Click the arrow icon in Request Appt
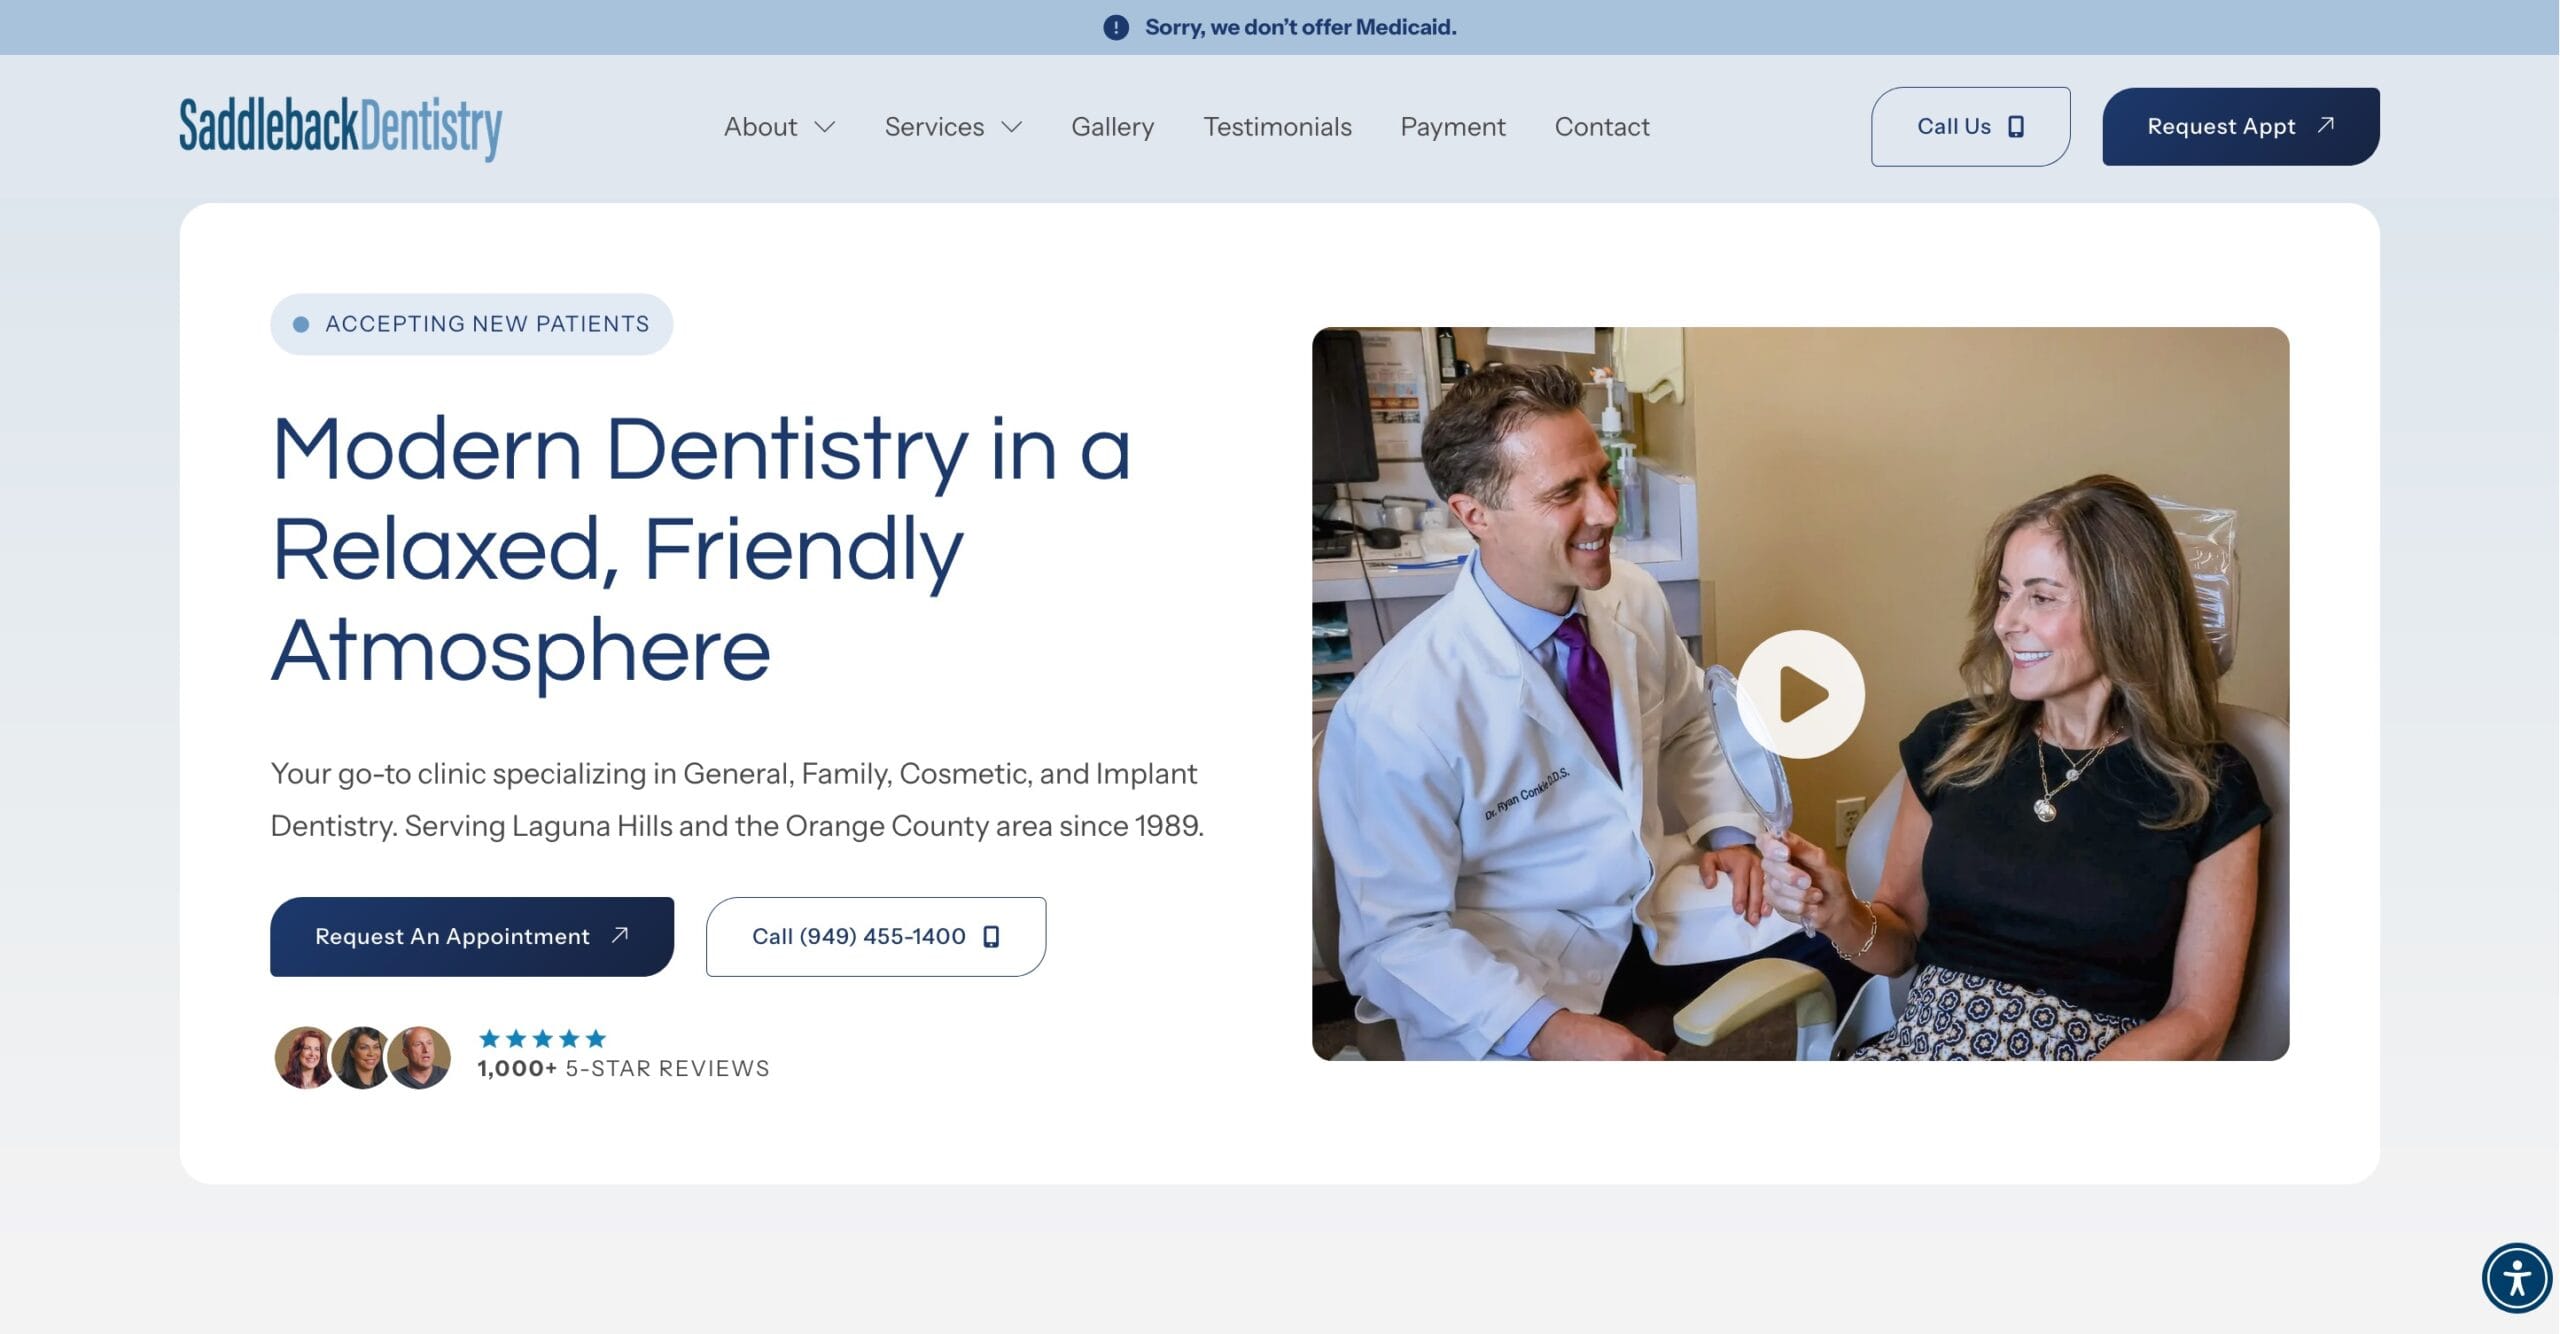The width and height of the screenshot is (2560, 1334). (2325, 125)
